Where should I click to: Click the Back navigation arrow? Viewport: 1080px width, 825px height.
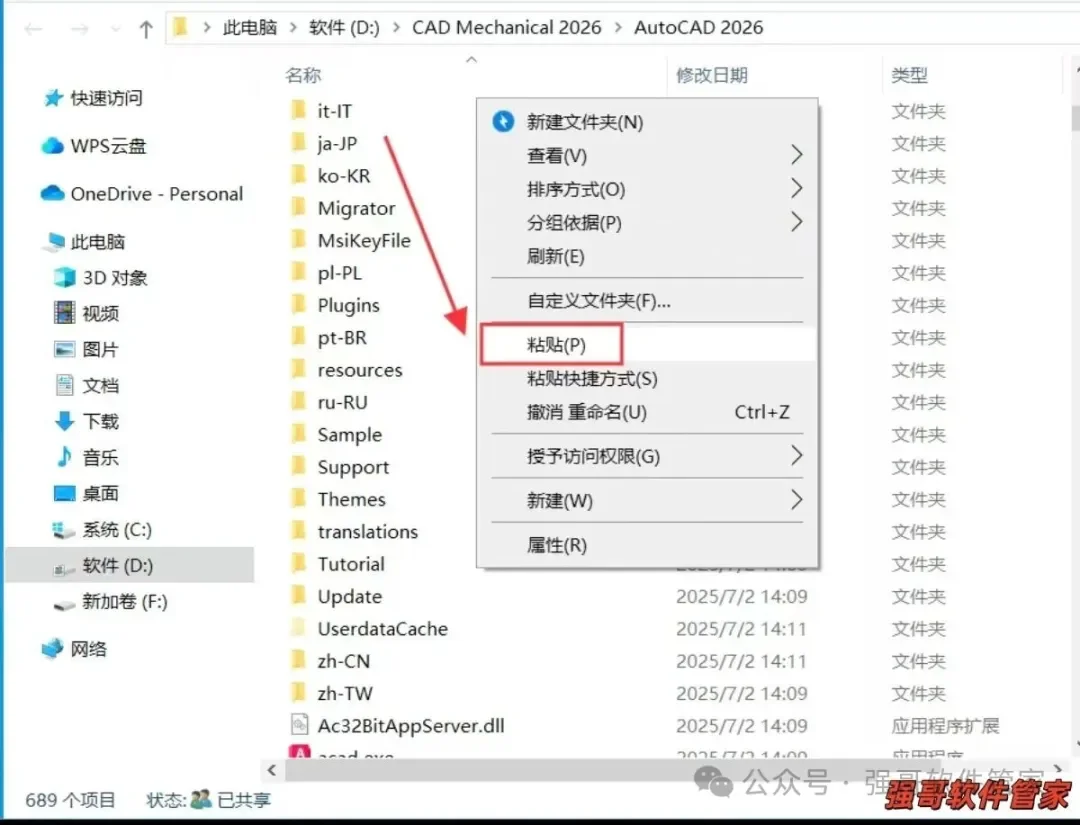(33, 29)
